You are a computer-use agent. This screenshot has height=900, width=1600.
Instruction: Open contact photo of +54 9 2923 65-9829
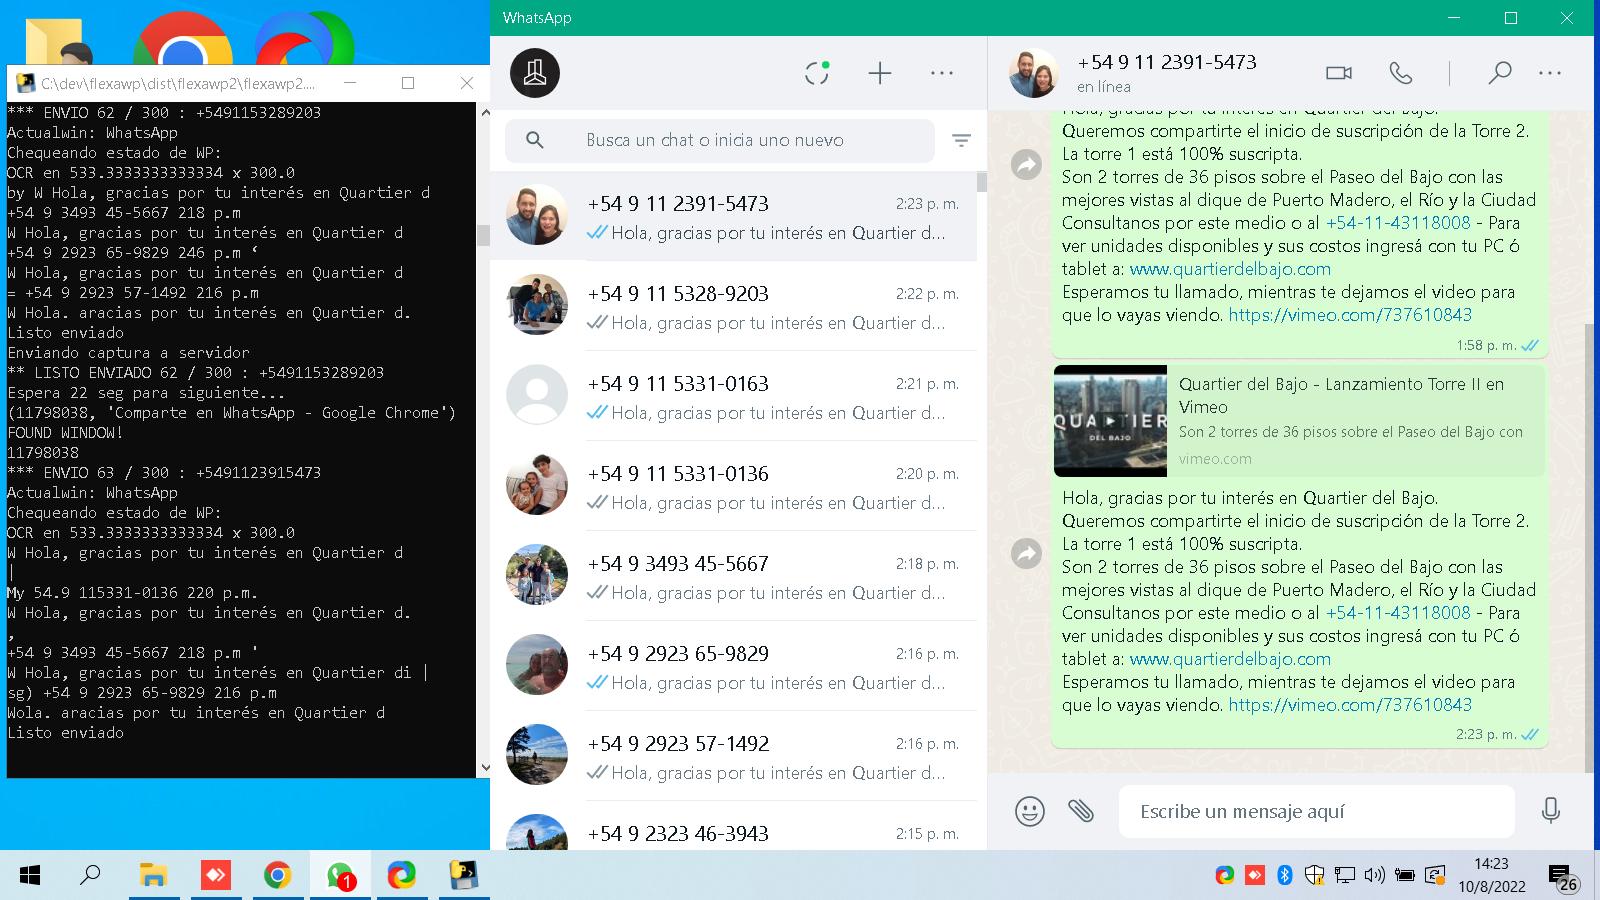point(537,664)
